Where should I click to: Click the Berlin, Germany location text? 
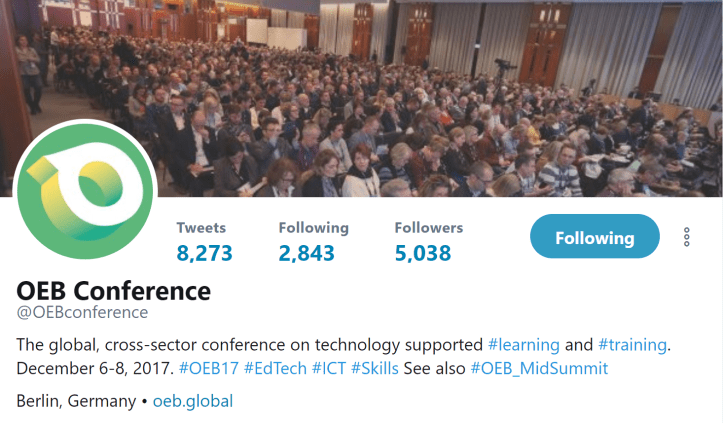pos(76,401)
